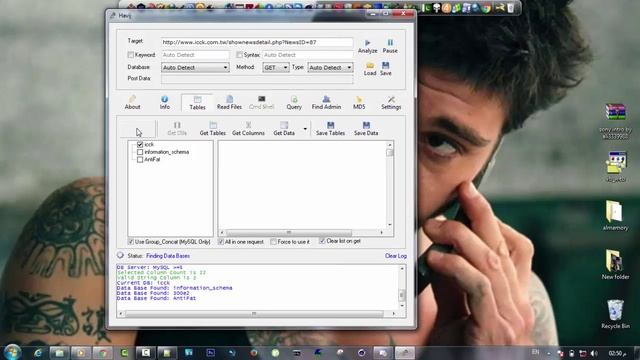Open the almemory folder desktop icon

pos(615,215)
